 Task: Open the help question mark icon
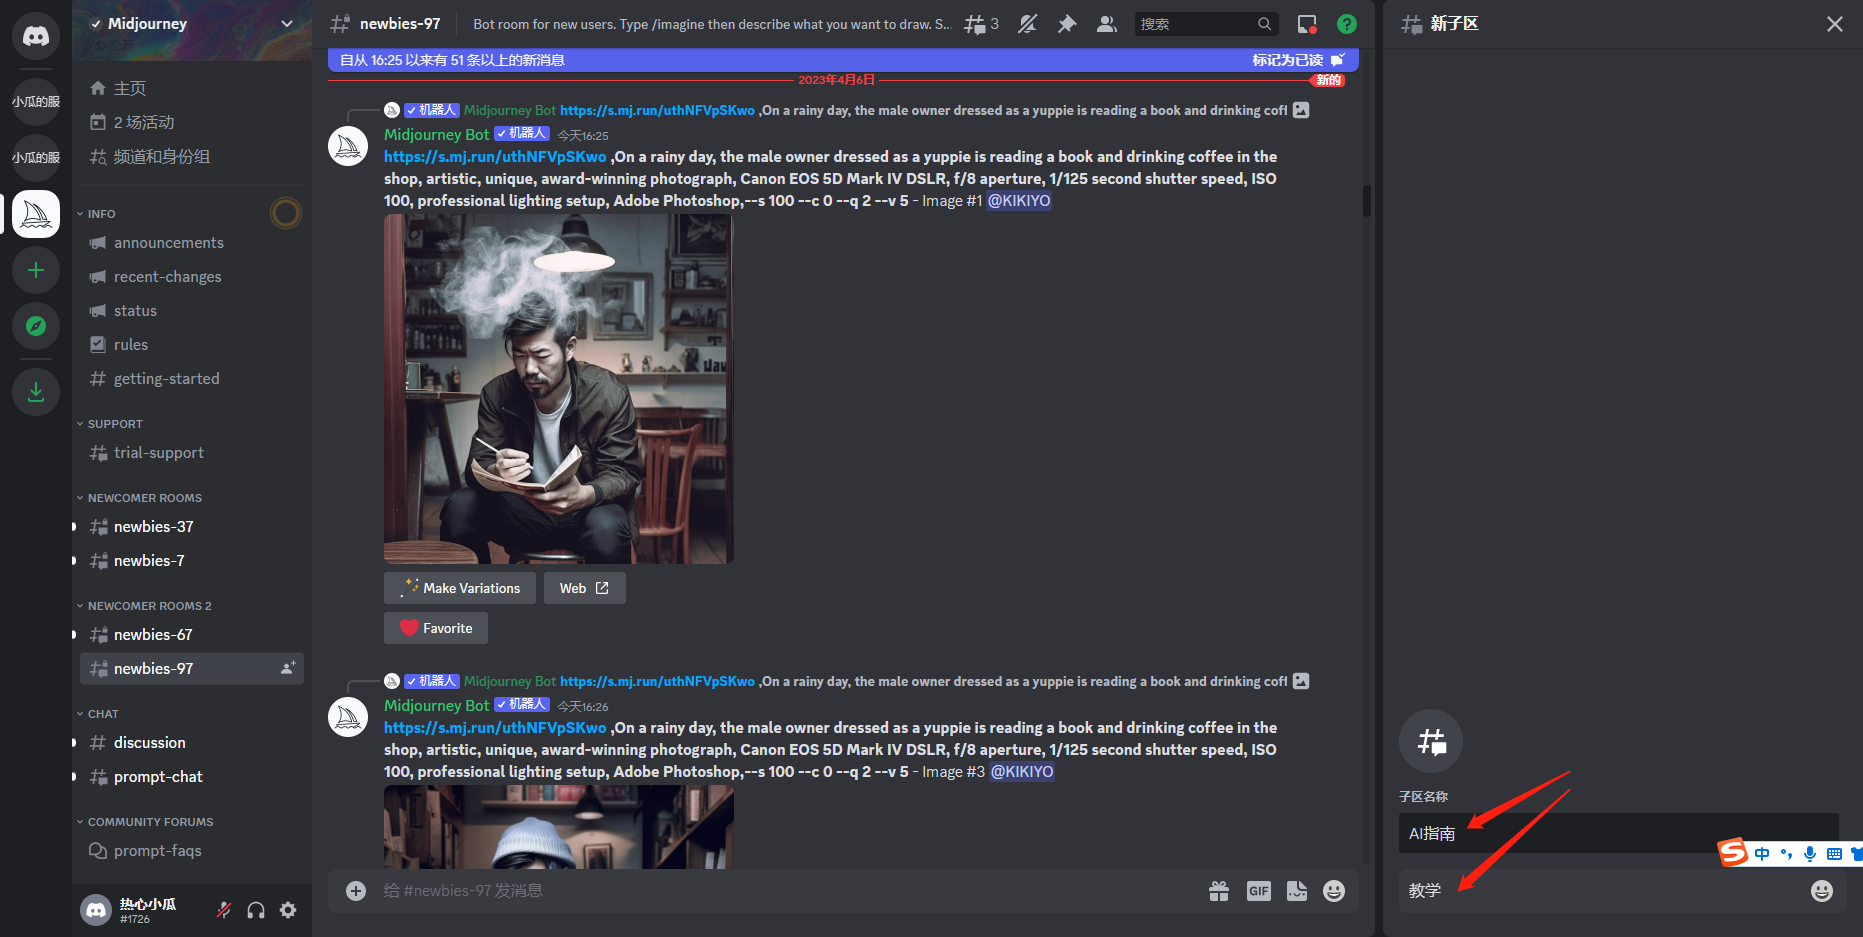click(x=1347, y=24)
